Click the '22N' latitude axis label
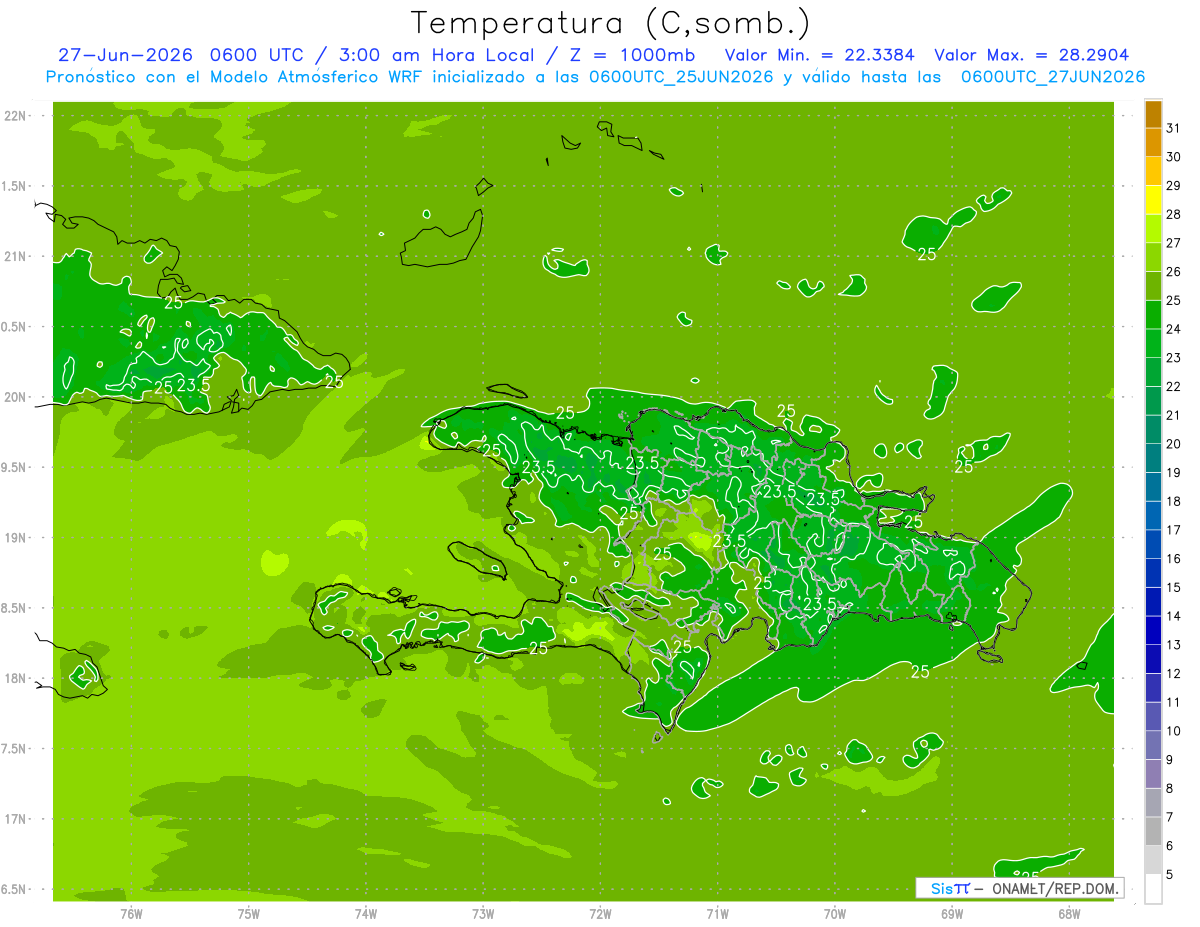 click(14, 116)
